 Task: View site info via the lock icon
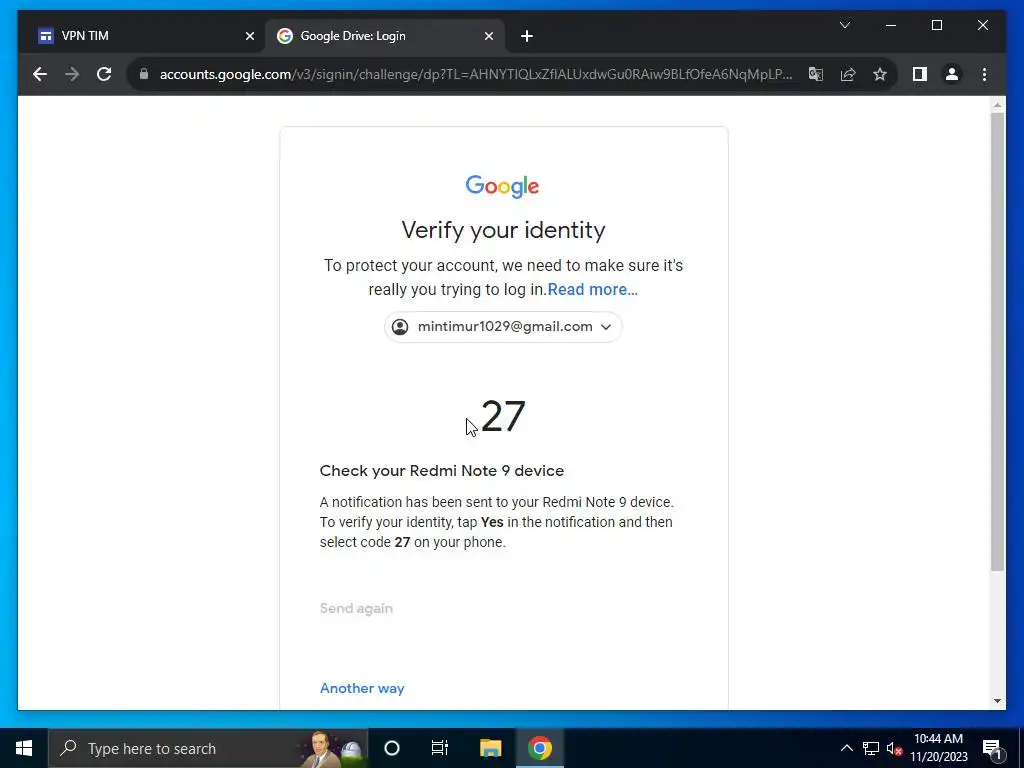[144, 74]
